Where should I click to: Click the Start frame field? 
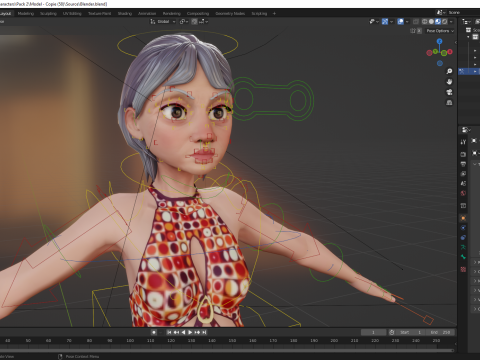pos(411,332)
